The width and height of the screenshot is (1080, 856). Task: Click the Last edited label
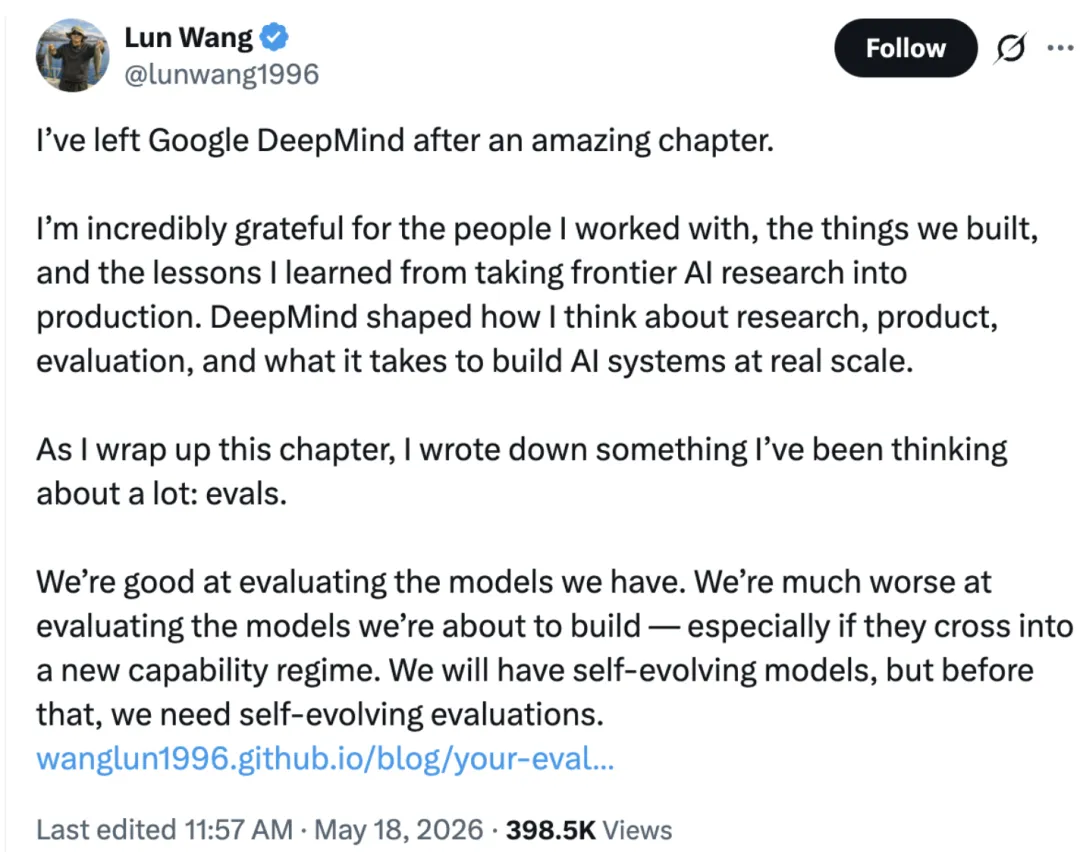click(107, 830)
